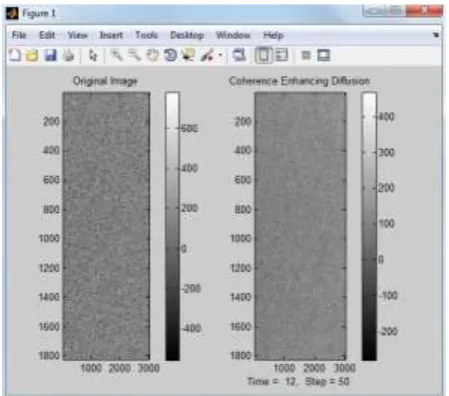Open the Brush tool color dropdown arrow

pos(220,56)
